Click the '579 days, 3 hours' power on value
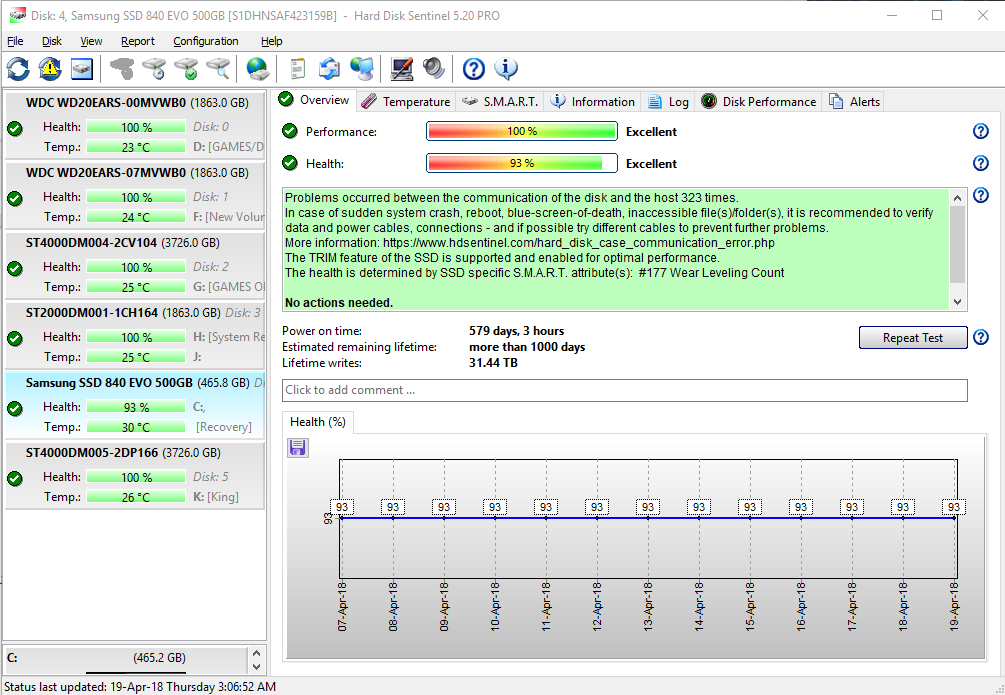This screenshot has height=695, width=1005. (517, 331)
